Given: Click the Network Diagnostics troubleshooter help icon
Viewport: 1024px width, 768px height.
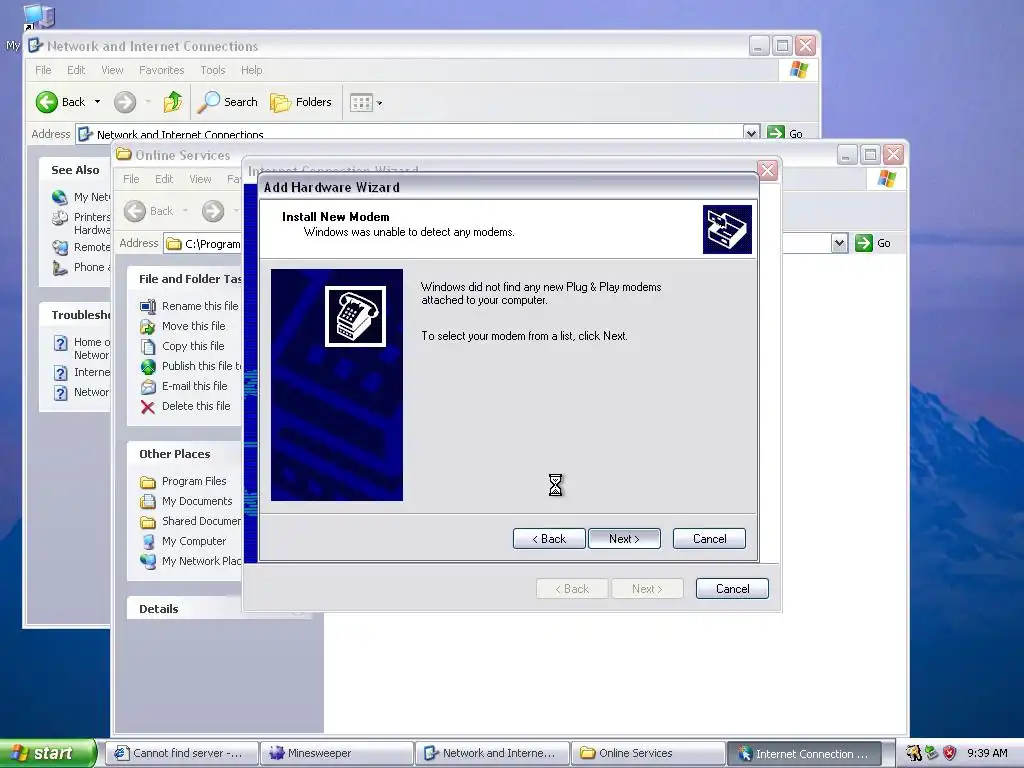Looking at the screenshot, I should click(x=60, y=393).
